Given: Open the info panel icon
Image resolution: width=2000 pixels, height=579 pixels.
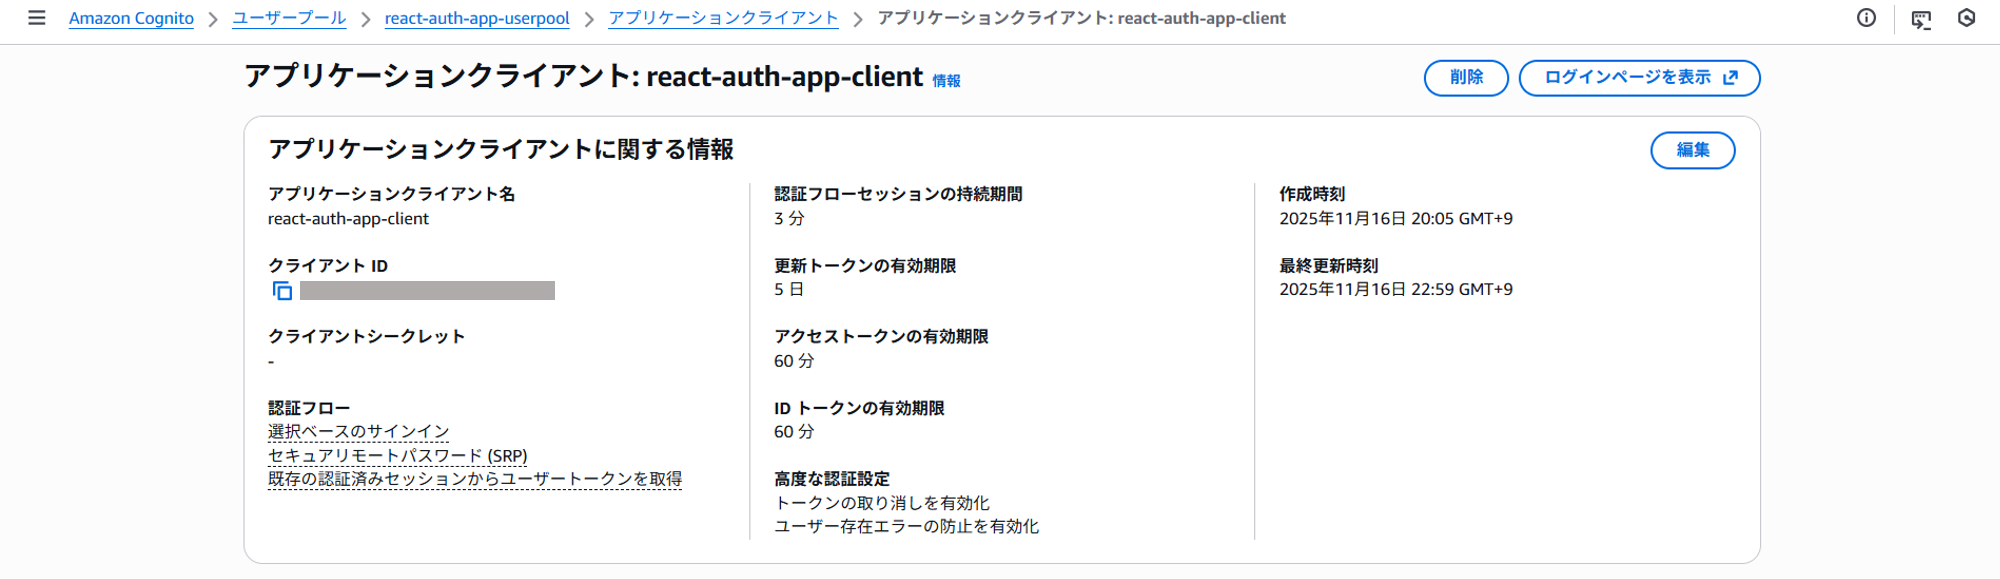Looking at the screenshot, I should pos(1866,18).
